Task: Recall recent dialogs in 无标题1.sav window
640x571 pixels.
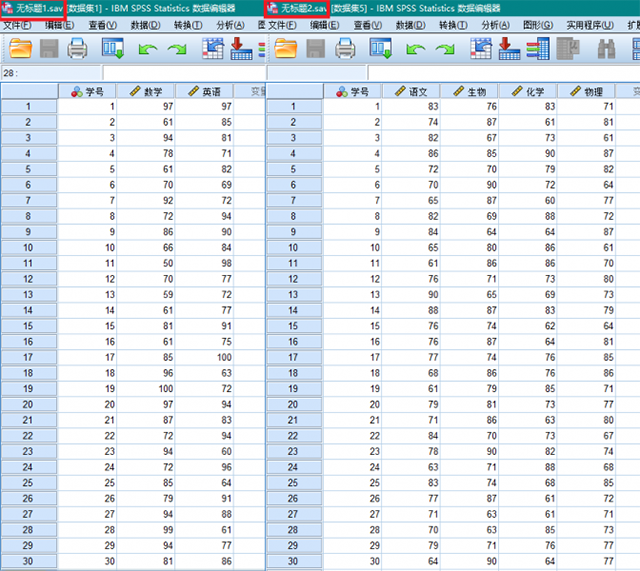Action: coord(113,49)
